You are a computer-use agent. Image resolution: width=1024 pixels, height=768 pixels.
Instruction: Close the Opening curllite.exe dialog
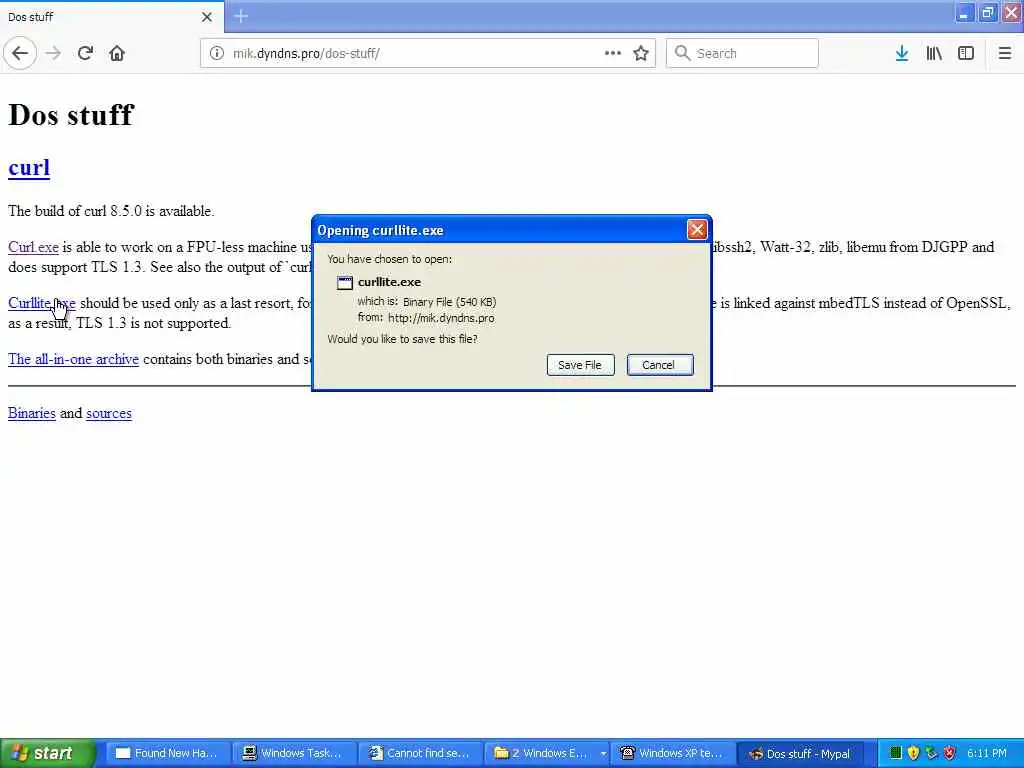[x=697, y=229]
